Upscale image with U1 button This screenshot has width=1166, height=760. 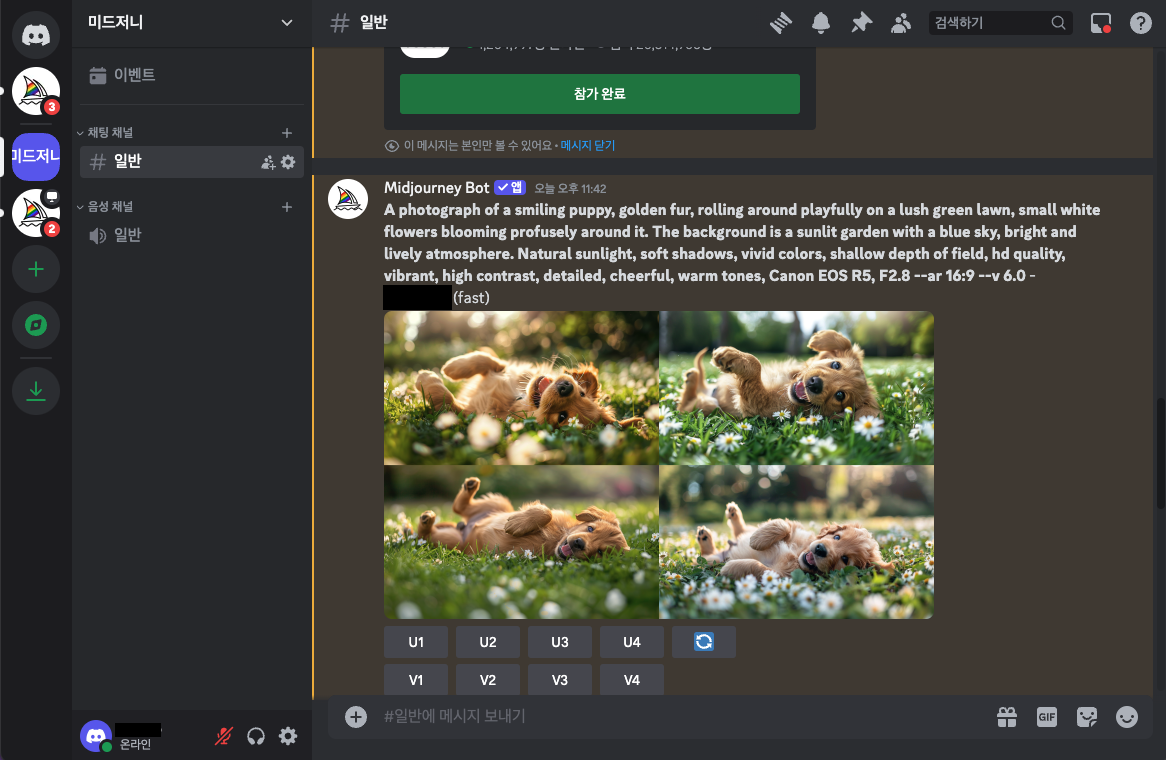pyautogui.click(x=416, y=642)
